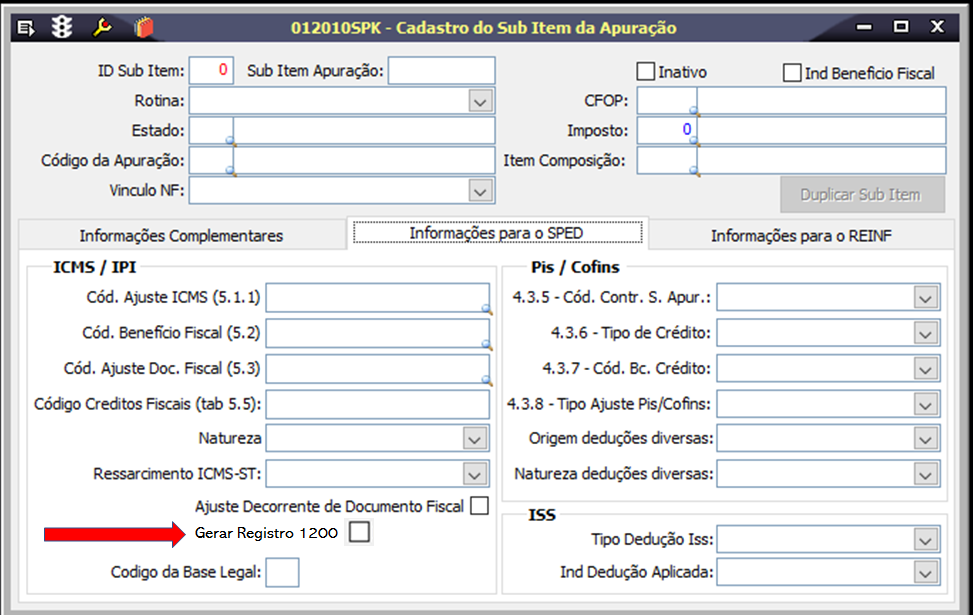
Task: Enable Ind Beneficio Fiscal checkbox
Action: [x=792, y=73]
